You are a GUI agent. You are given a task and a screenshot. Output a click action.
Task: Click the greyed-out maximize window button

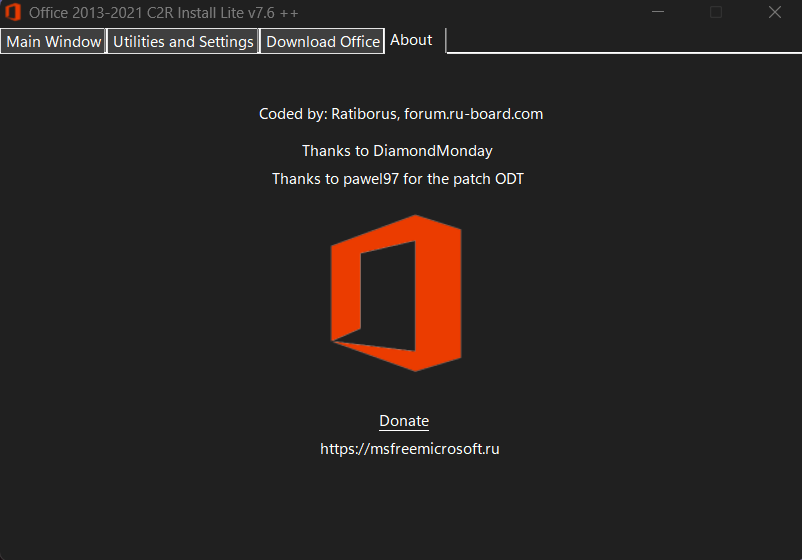[x=716, y=12]
